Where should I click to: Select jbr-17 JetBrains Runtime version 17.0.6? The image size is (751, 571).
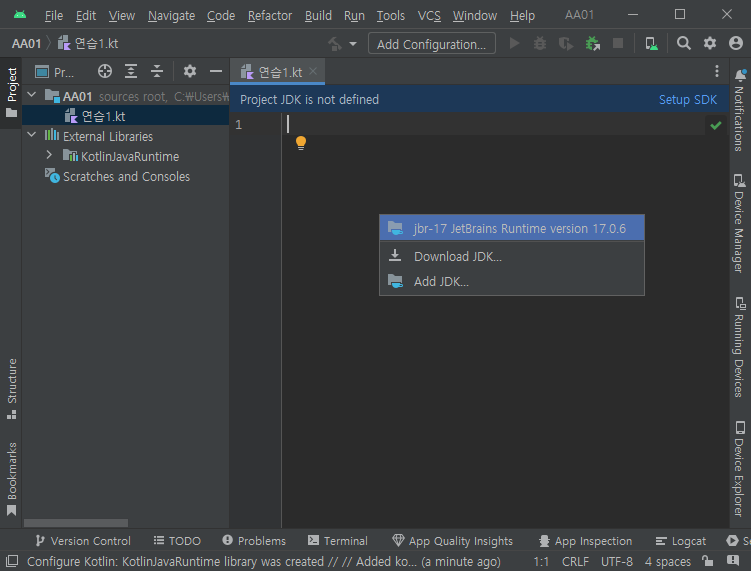coord(512,228)
